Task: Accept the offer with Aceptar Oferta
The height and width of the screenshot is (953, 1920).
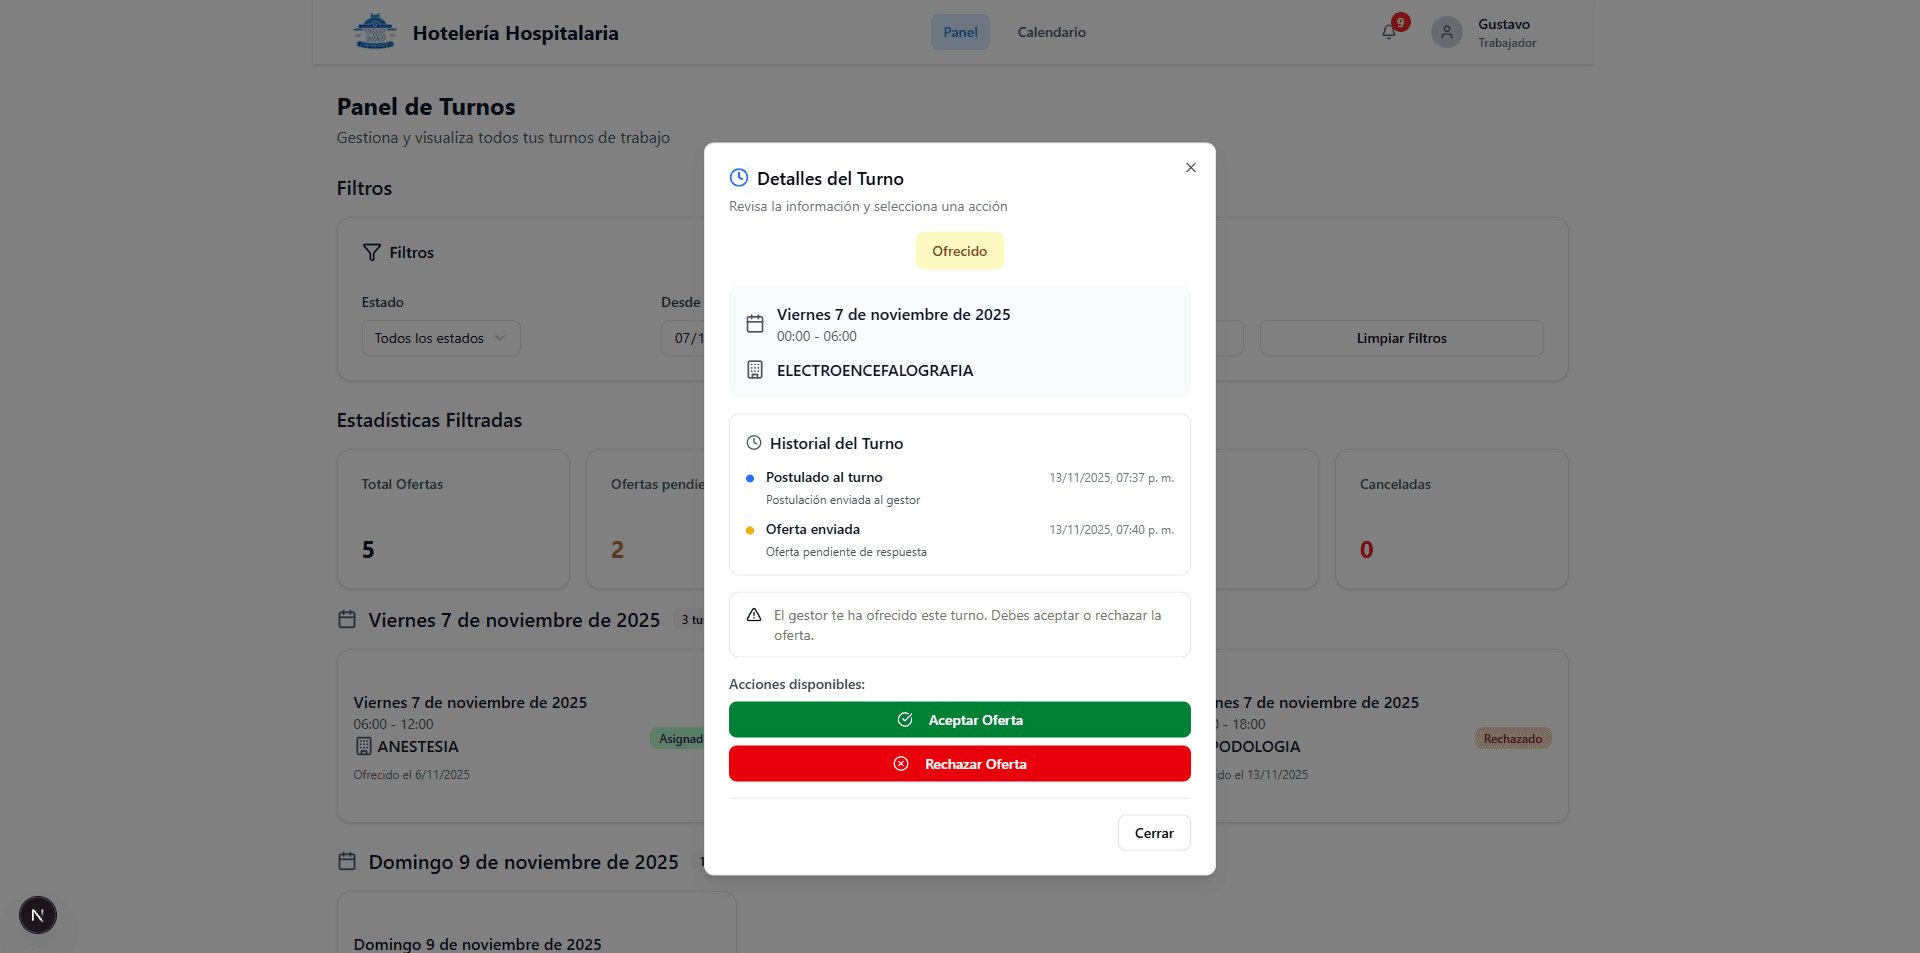Action: pos(959,719)
